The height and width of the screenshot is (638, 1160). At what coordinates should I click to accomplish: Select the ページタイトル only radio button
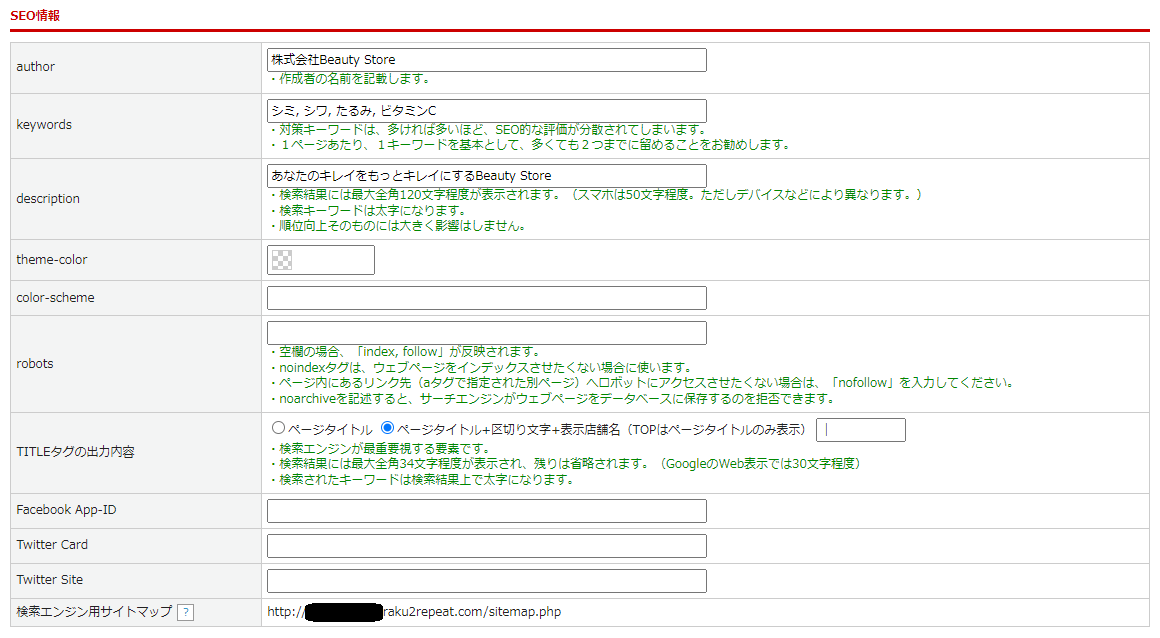coord(278,428)
